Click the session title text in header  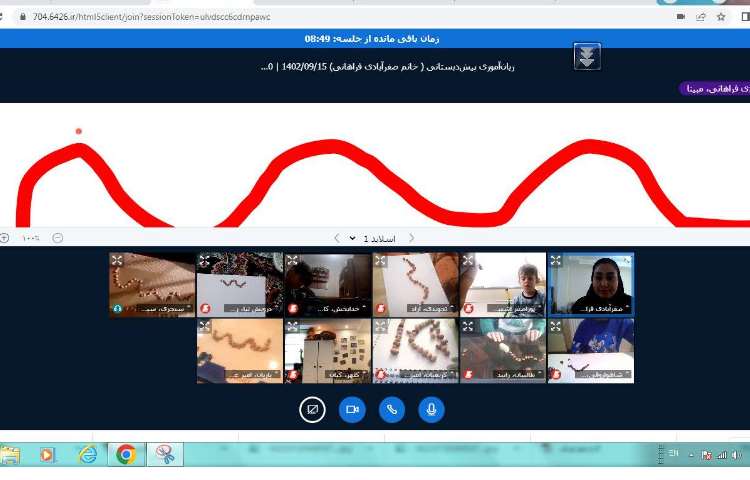400,66
